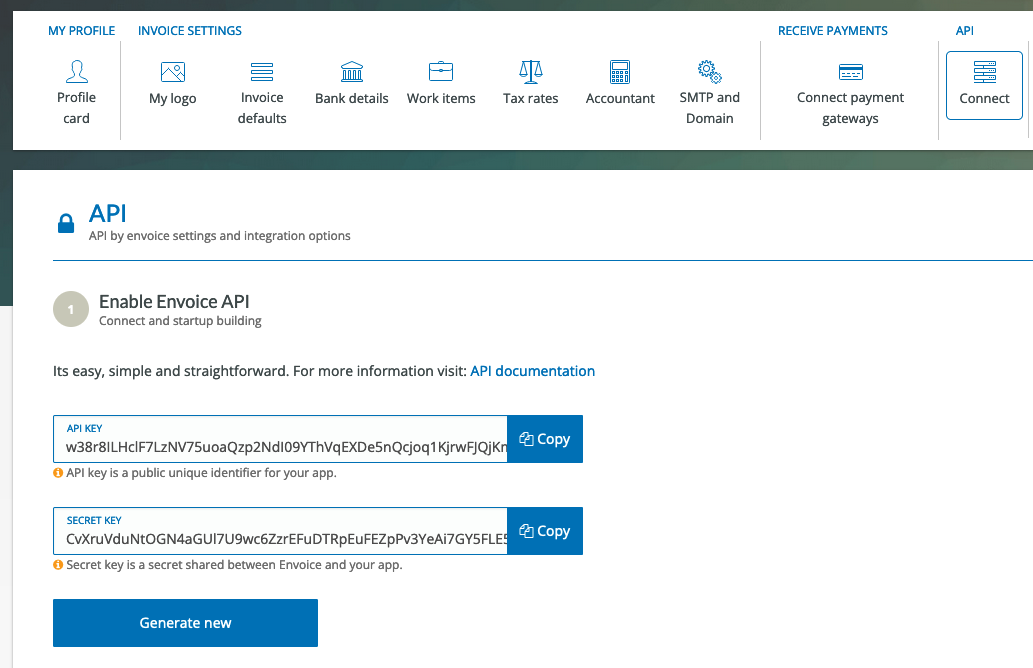
Task: Click the API Connect server icon
Action: tap(984, 72)
